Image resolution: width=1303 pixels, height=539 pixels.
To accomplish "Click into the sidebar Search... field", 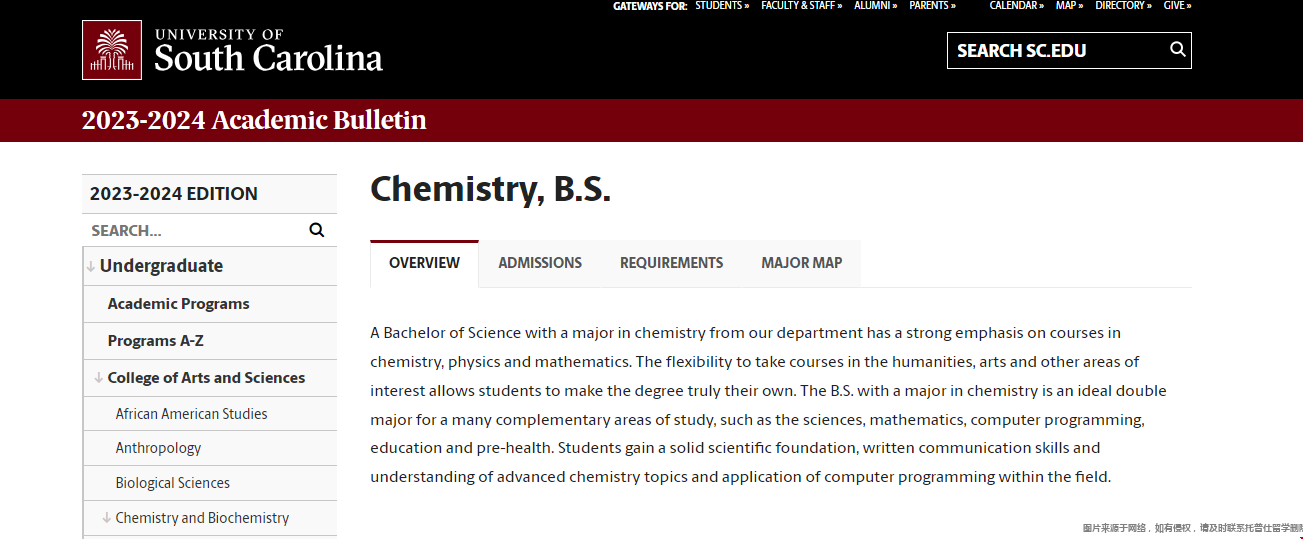I will pos(195,230).
